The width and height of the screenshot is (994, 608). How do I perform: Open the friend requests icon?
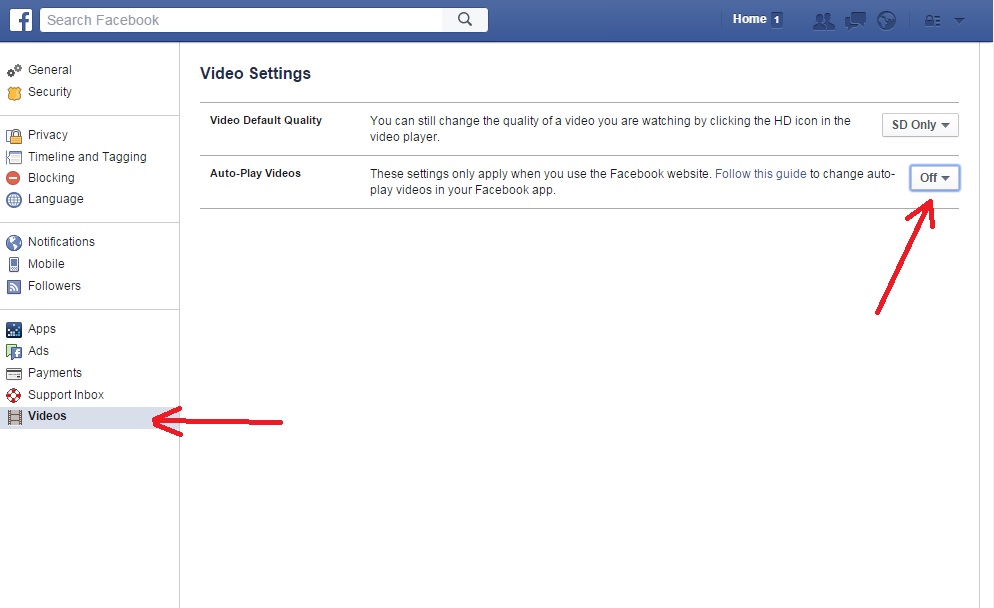click(x=823, y=20)
